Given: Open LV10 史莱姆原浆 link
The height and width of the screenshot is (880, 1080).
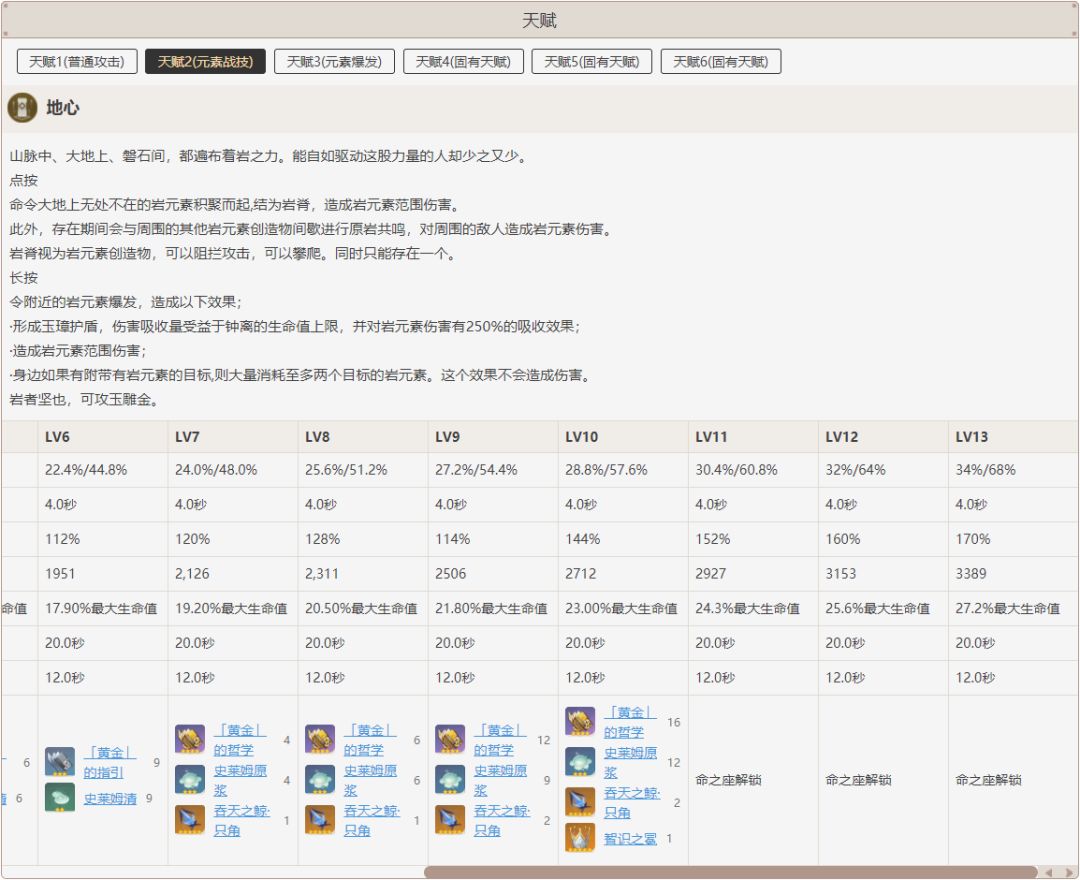Looking at the screenshot, I should [x=630, y=762].
